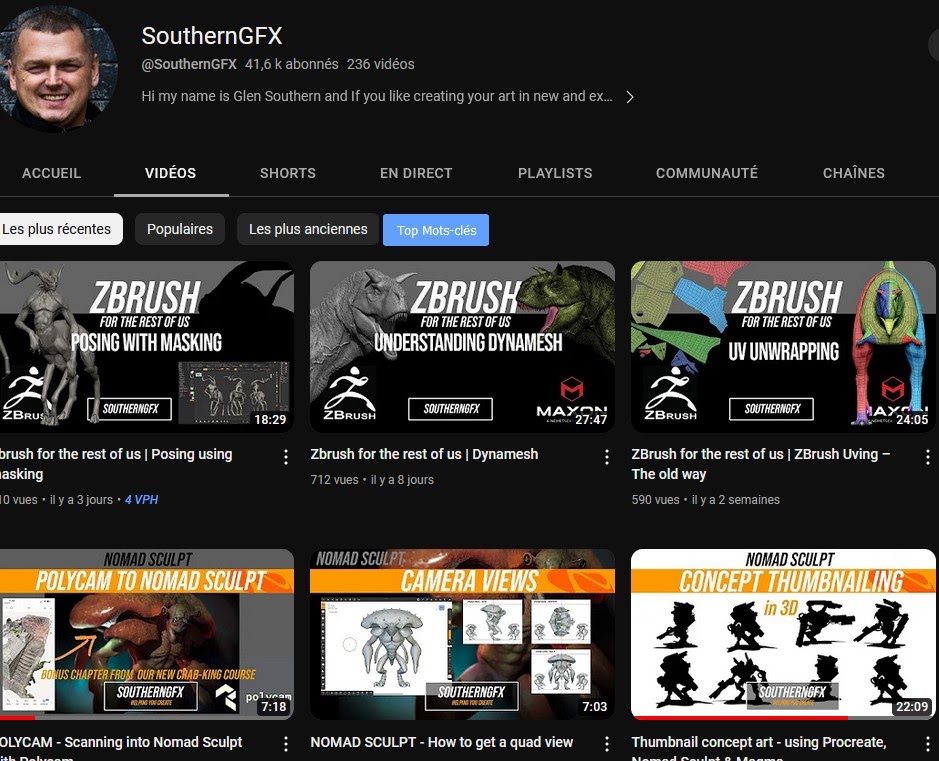The width and height of the screenshot is (939, 761).
Task: Open the COMMUNAUTÉ tab
Action: pos(707,173)
